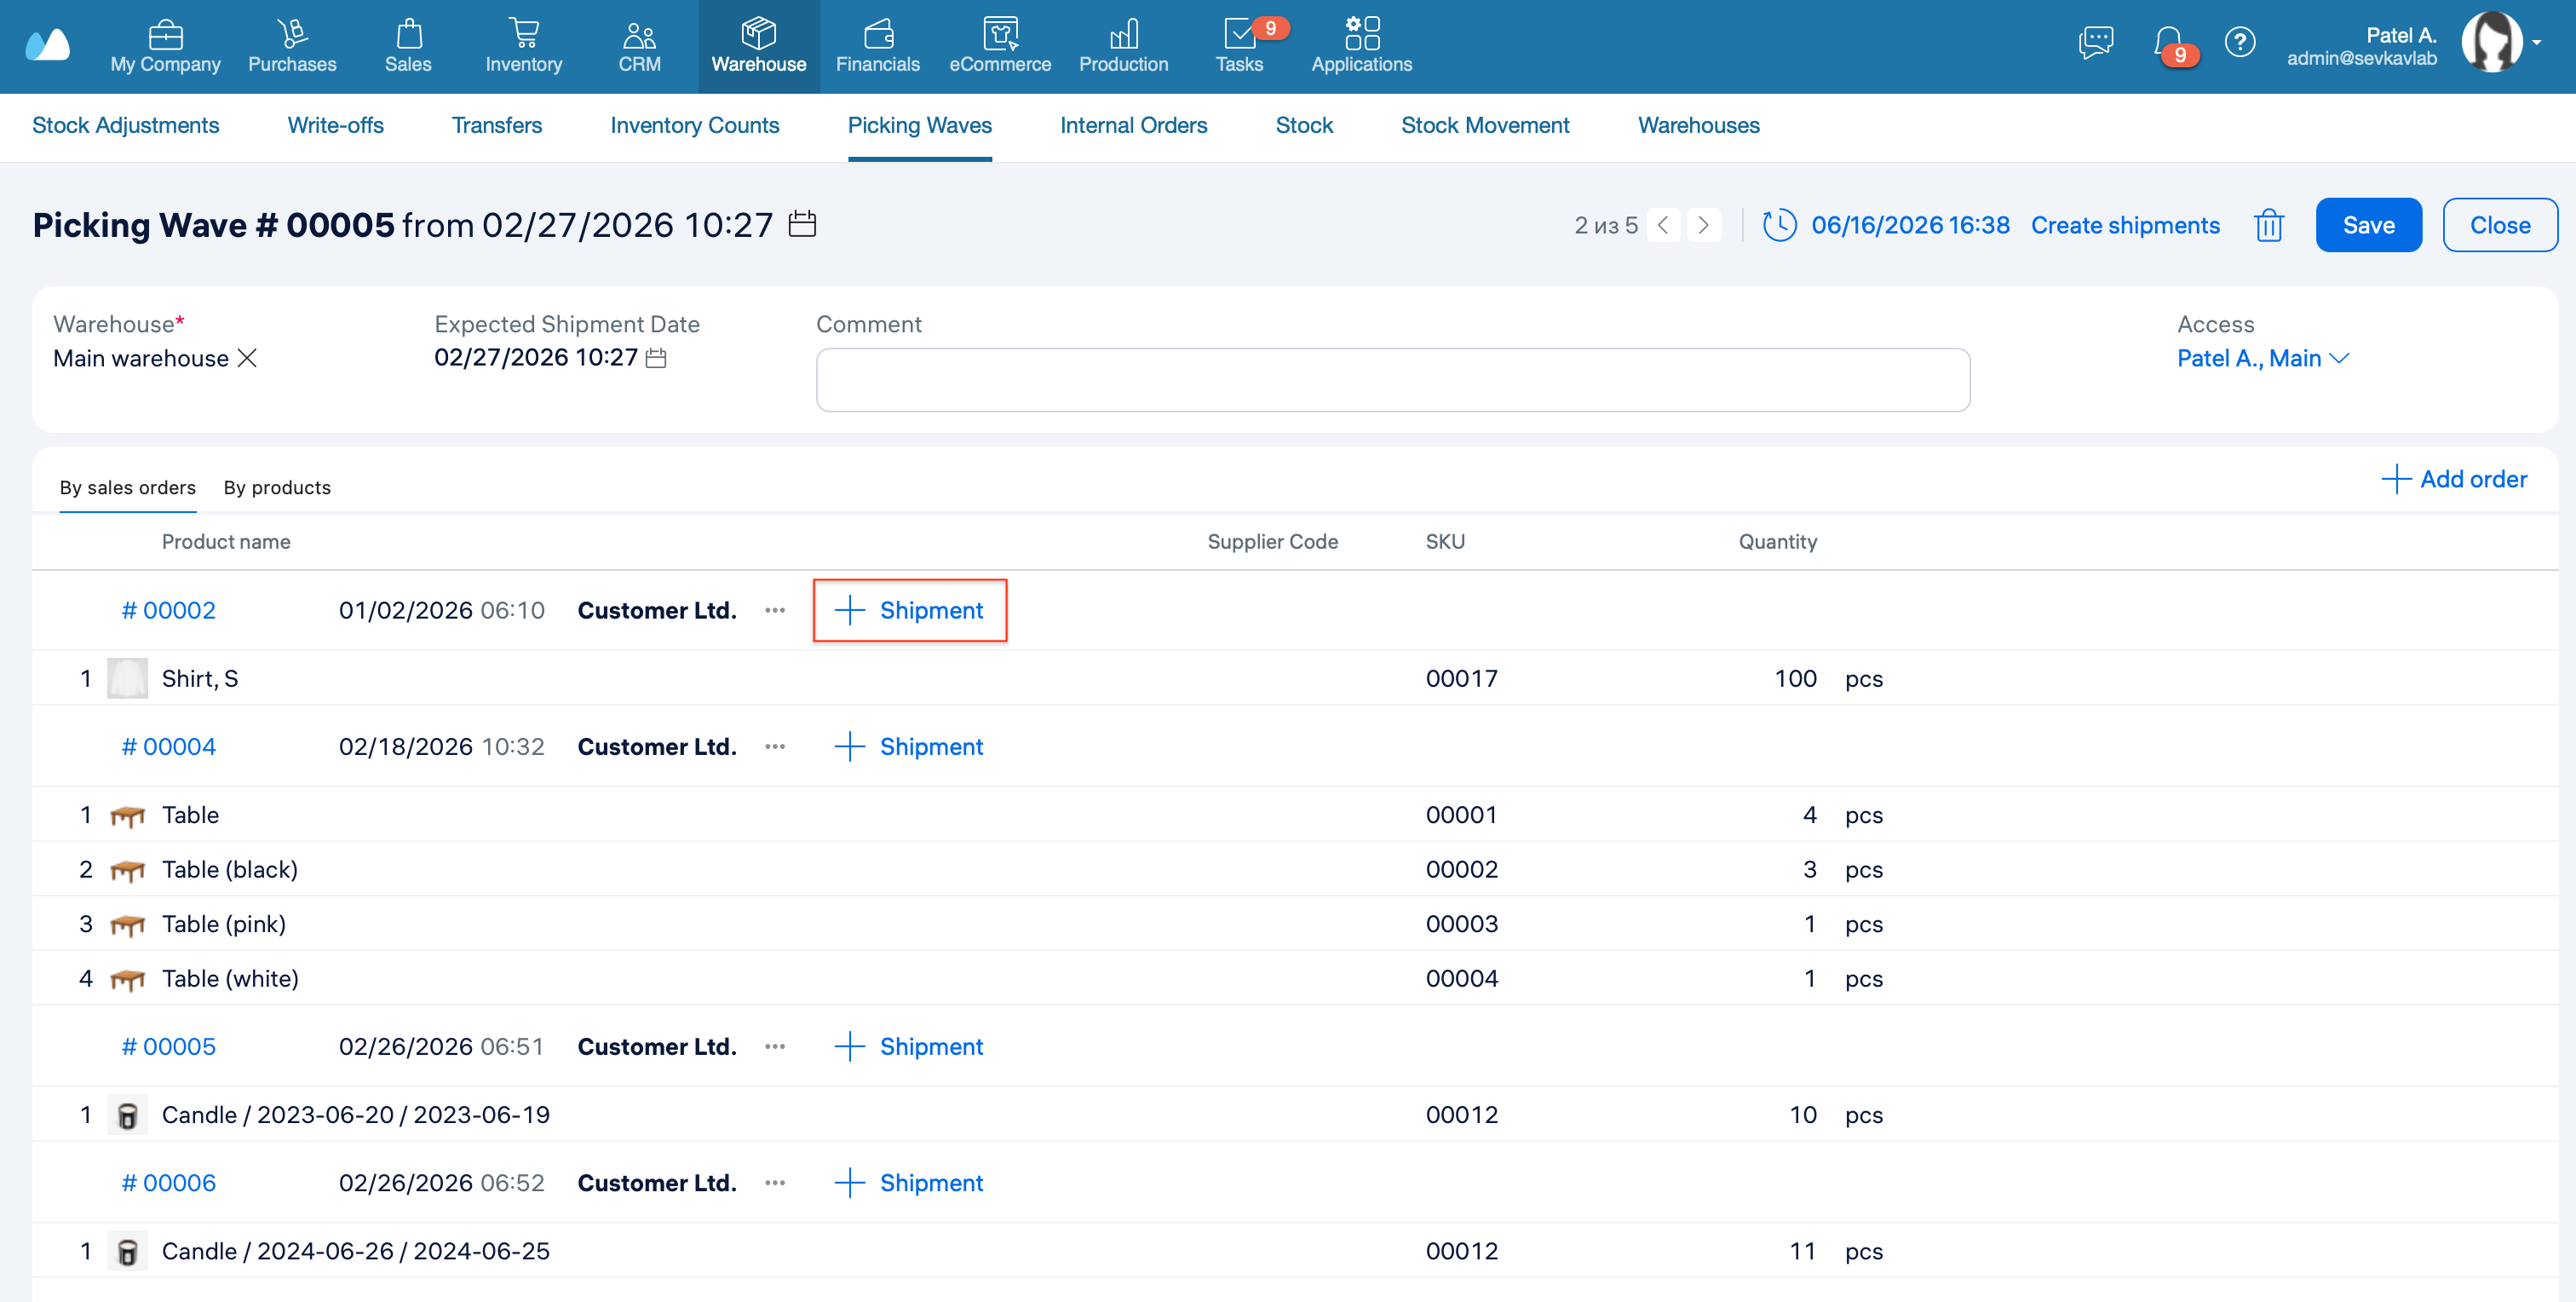Open the notifications bell
This screenshot has height=1302, width=2576.
(2169, 43)
